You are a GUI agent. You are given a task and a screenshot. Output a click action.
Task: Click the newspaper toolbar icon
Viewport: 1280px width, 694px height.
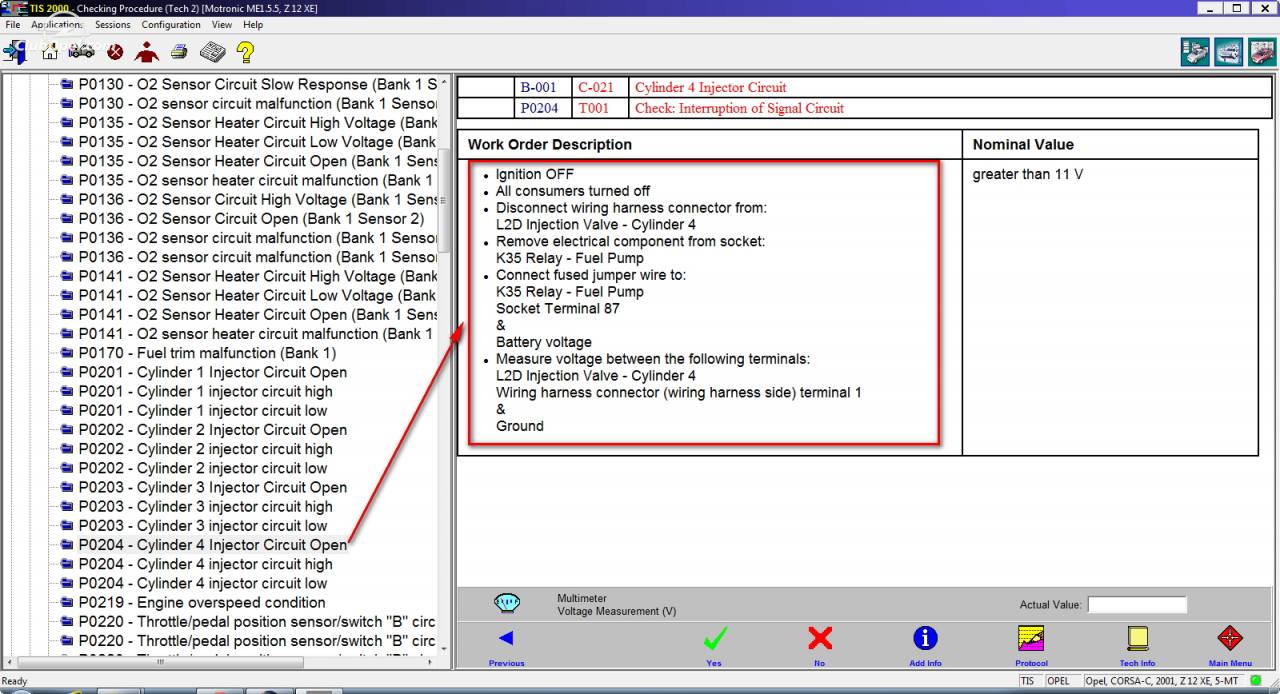click(212, 52)
